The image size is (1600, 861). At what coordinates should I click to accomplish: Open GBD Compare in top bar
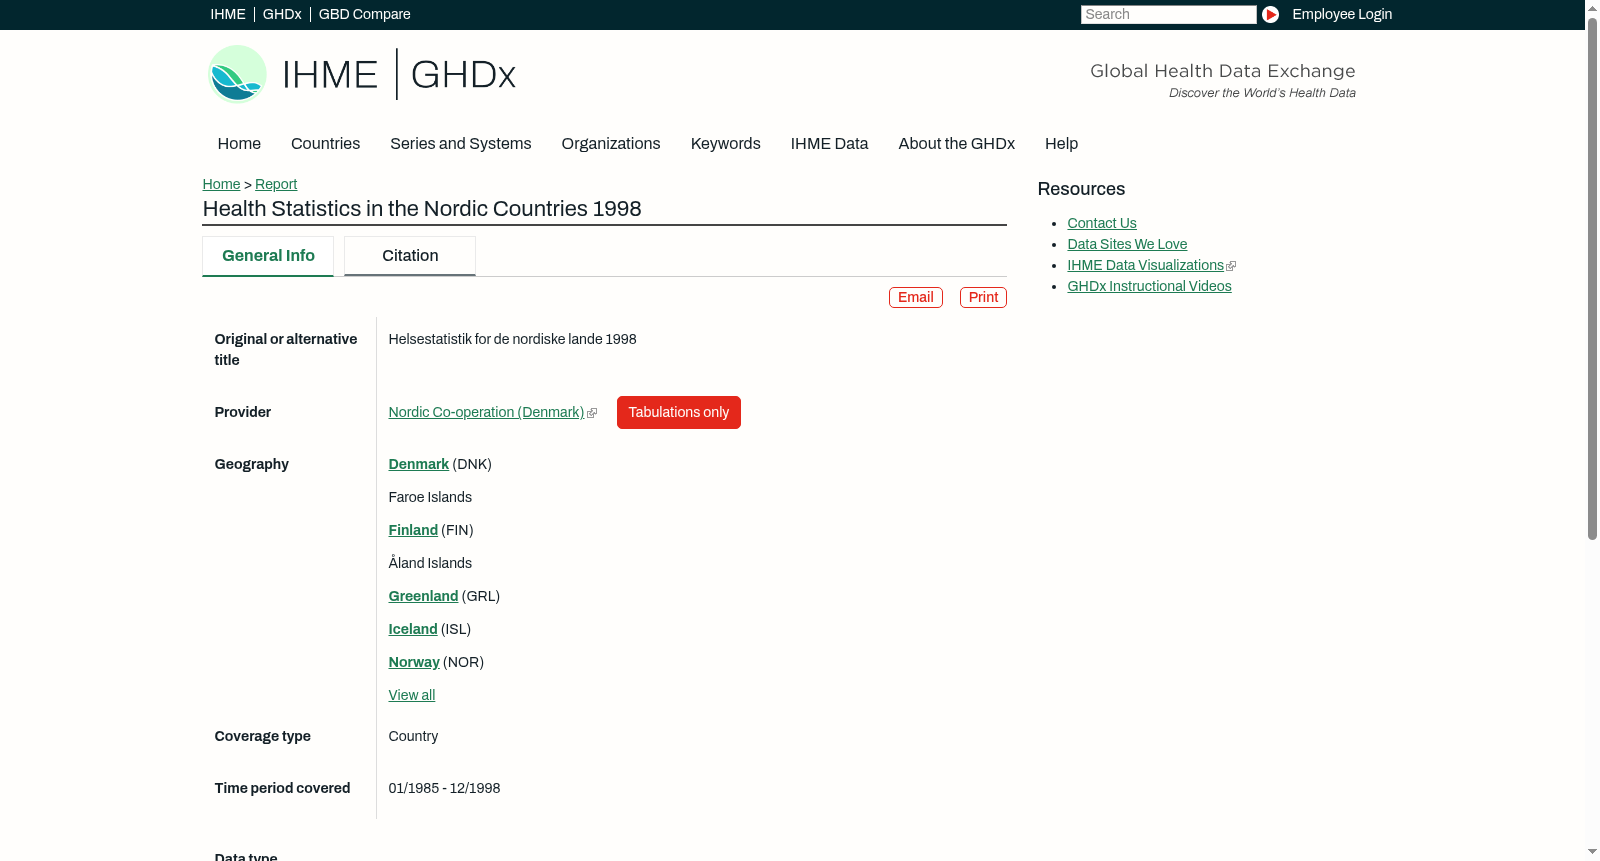click(x=365, y=14)
